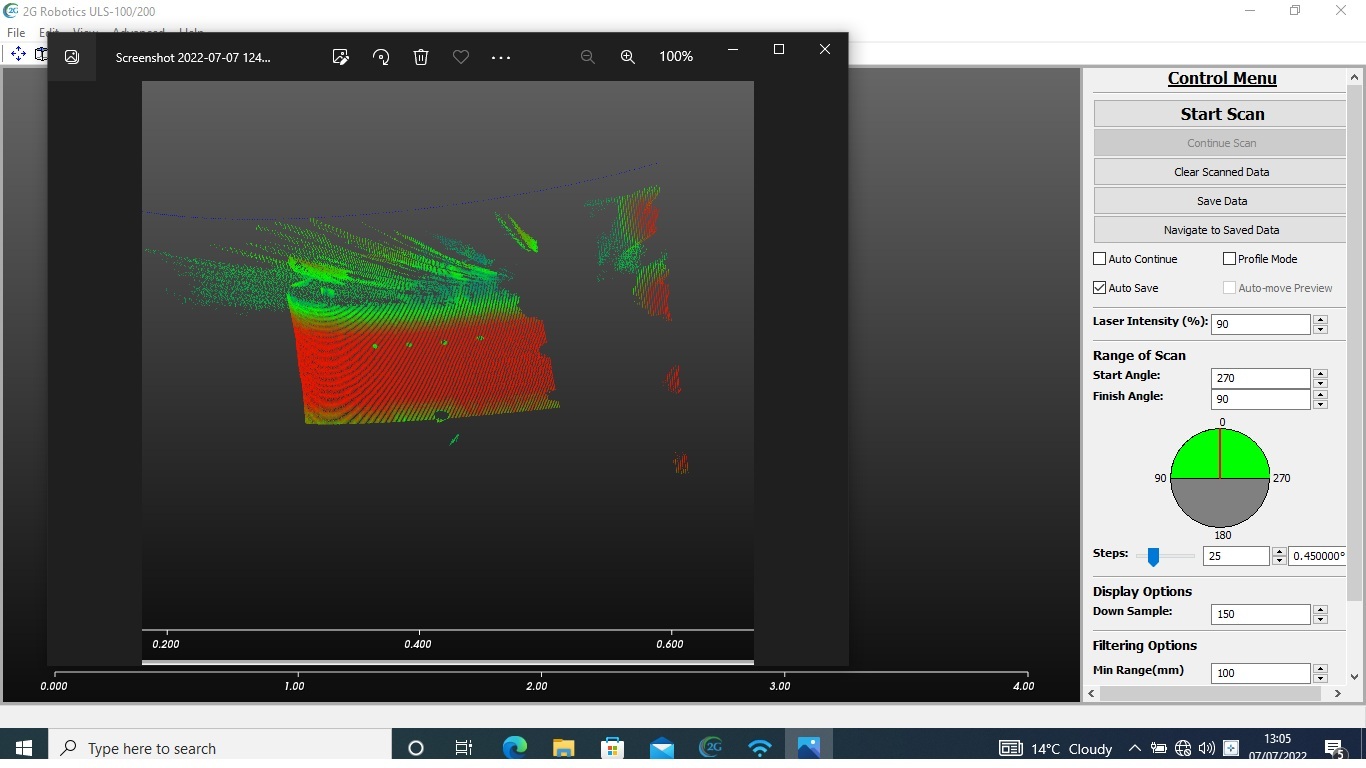The width and height of the screenshot is (1366, 768).
Task: Enable the Auto Continue checkbox
Action: 1100,259
